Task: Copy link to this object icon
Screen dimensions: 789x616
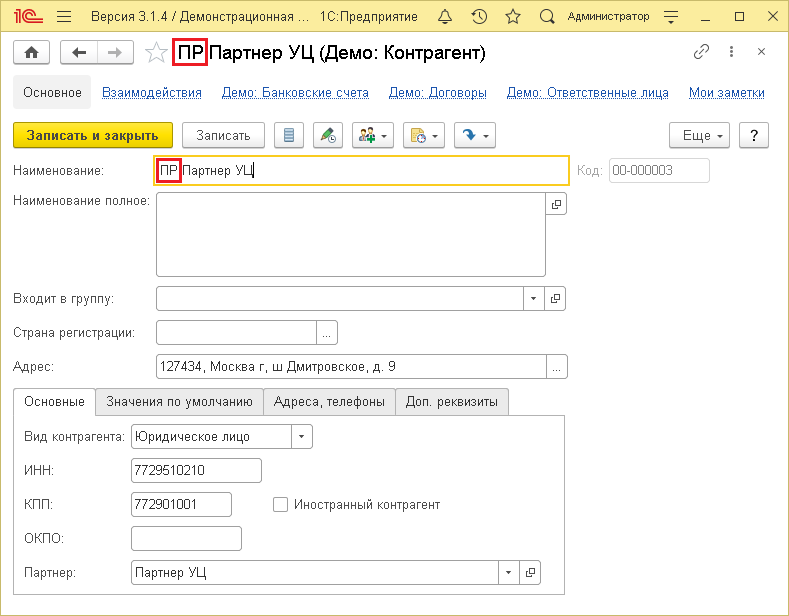Action: (701, 51)
